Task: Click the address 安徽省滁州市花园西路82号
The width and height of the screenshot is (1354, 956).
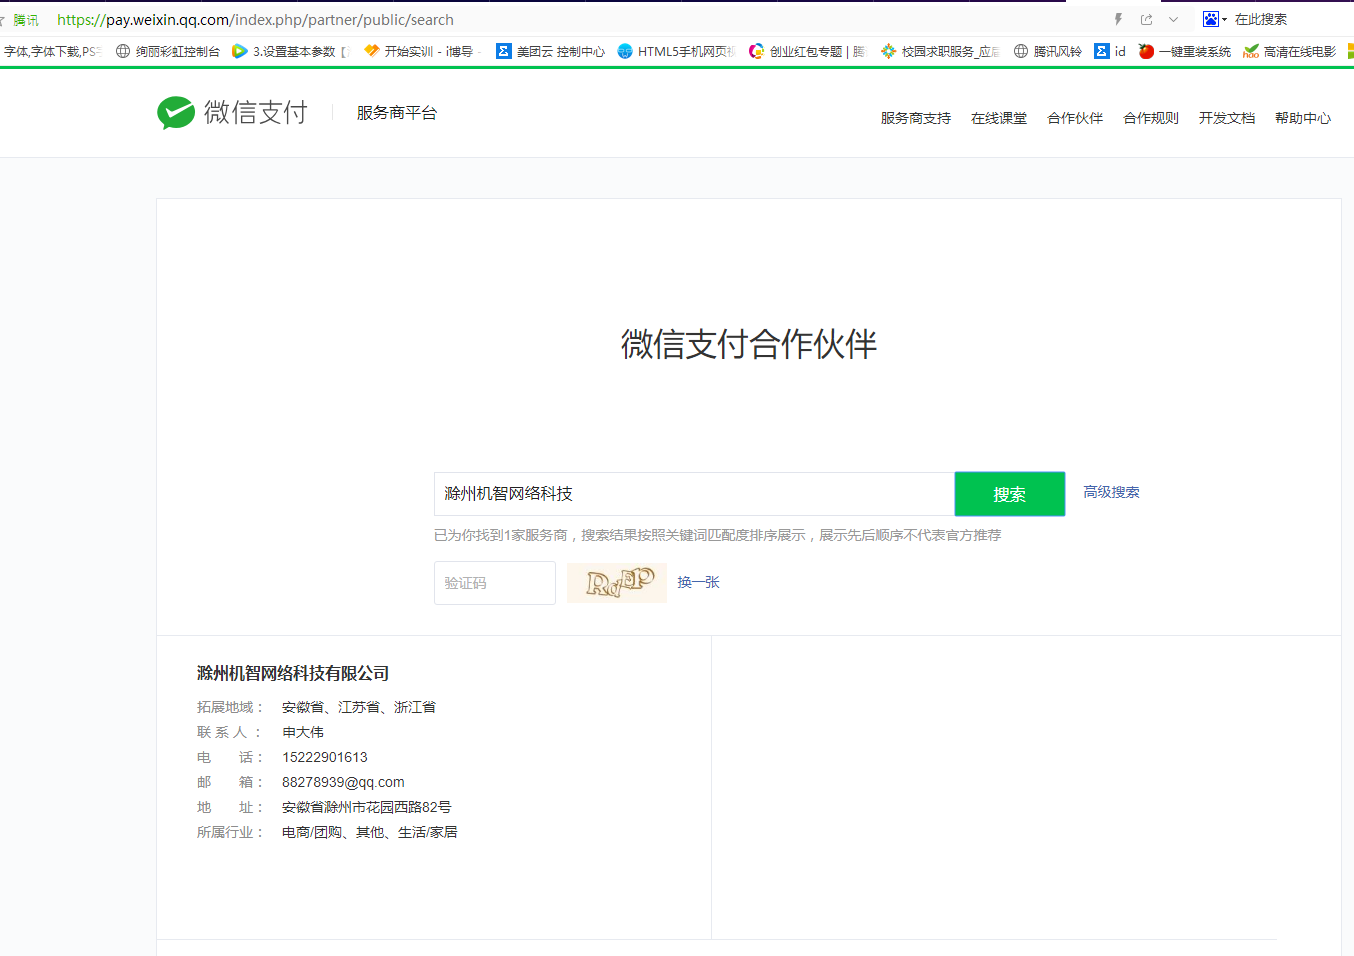Action: pyautogui.click(x=367, y=807)
